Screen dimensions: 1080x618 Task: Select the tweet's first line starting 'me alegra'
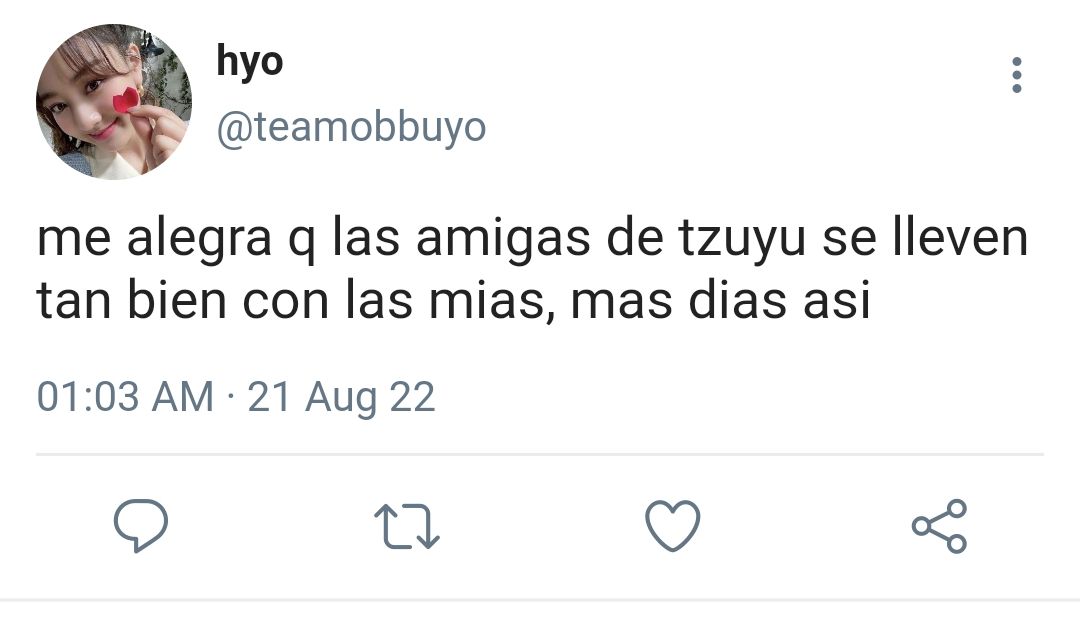coord(532,238)
